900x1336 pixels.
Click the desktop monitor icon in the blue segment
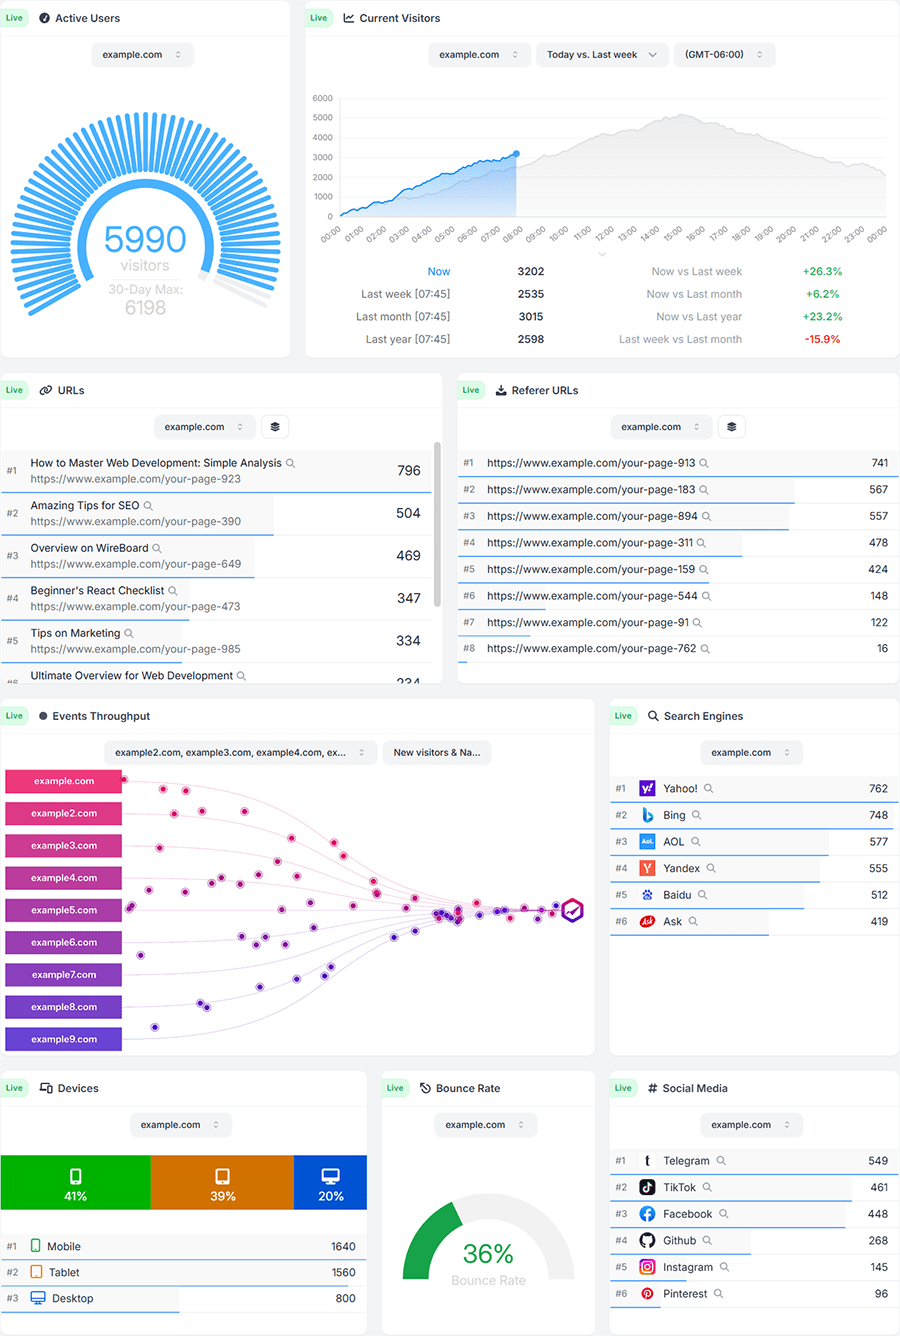click(330, 1176)
